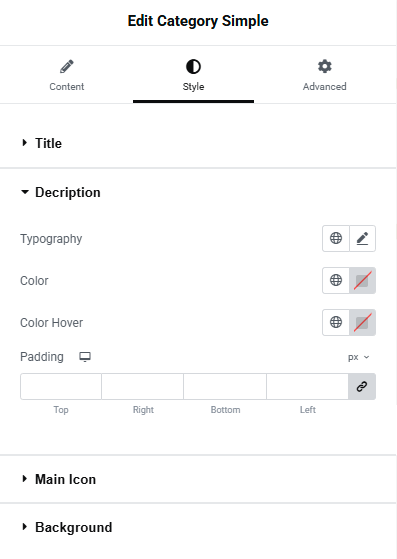397x559 pixels.
Task: Click the Left padding input field
Action: 308,386
